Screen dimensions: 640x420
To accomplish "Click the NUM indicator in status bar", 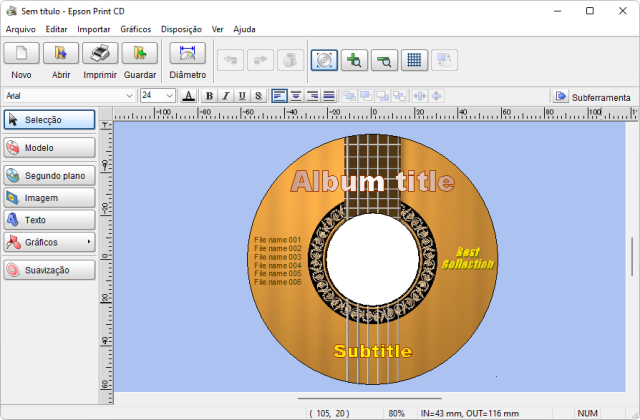I will click(587, 413).
